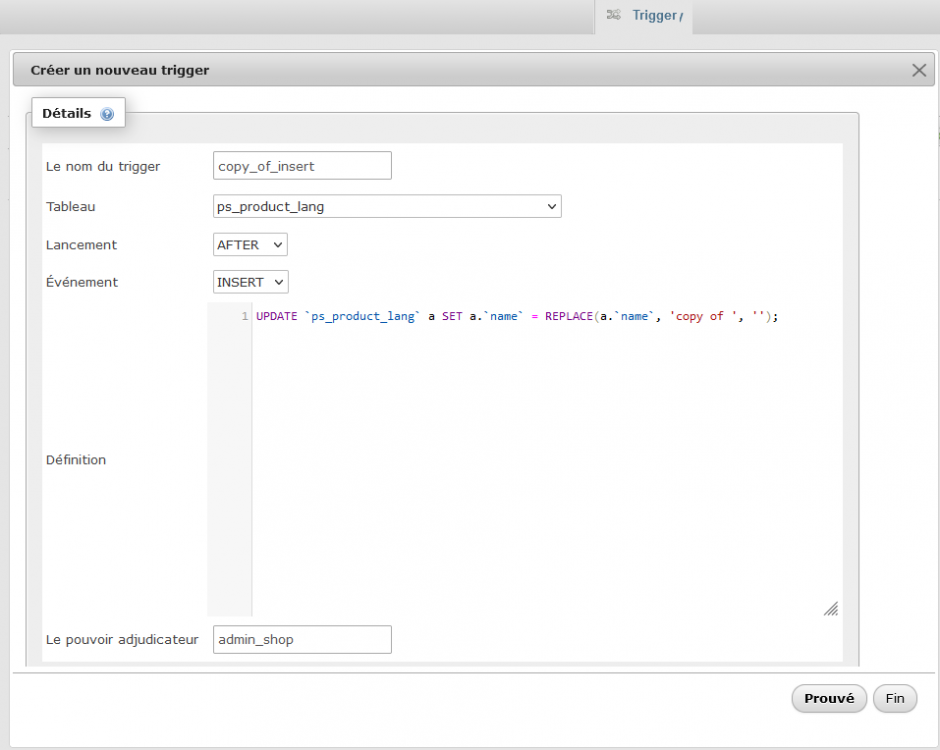
Task: Click the Le nom du trigger label
Action: pyautogui.click(x=103, y=166)
